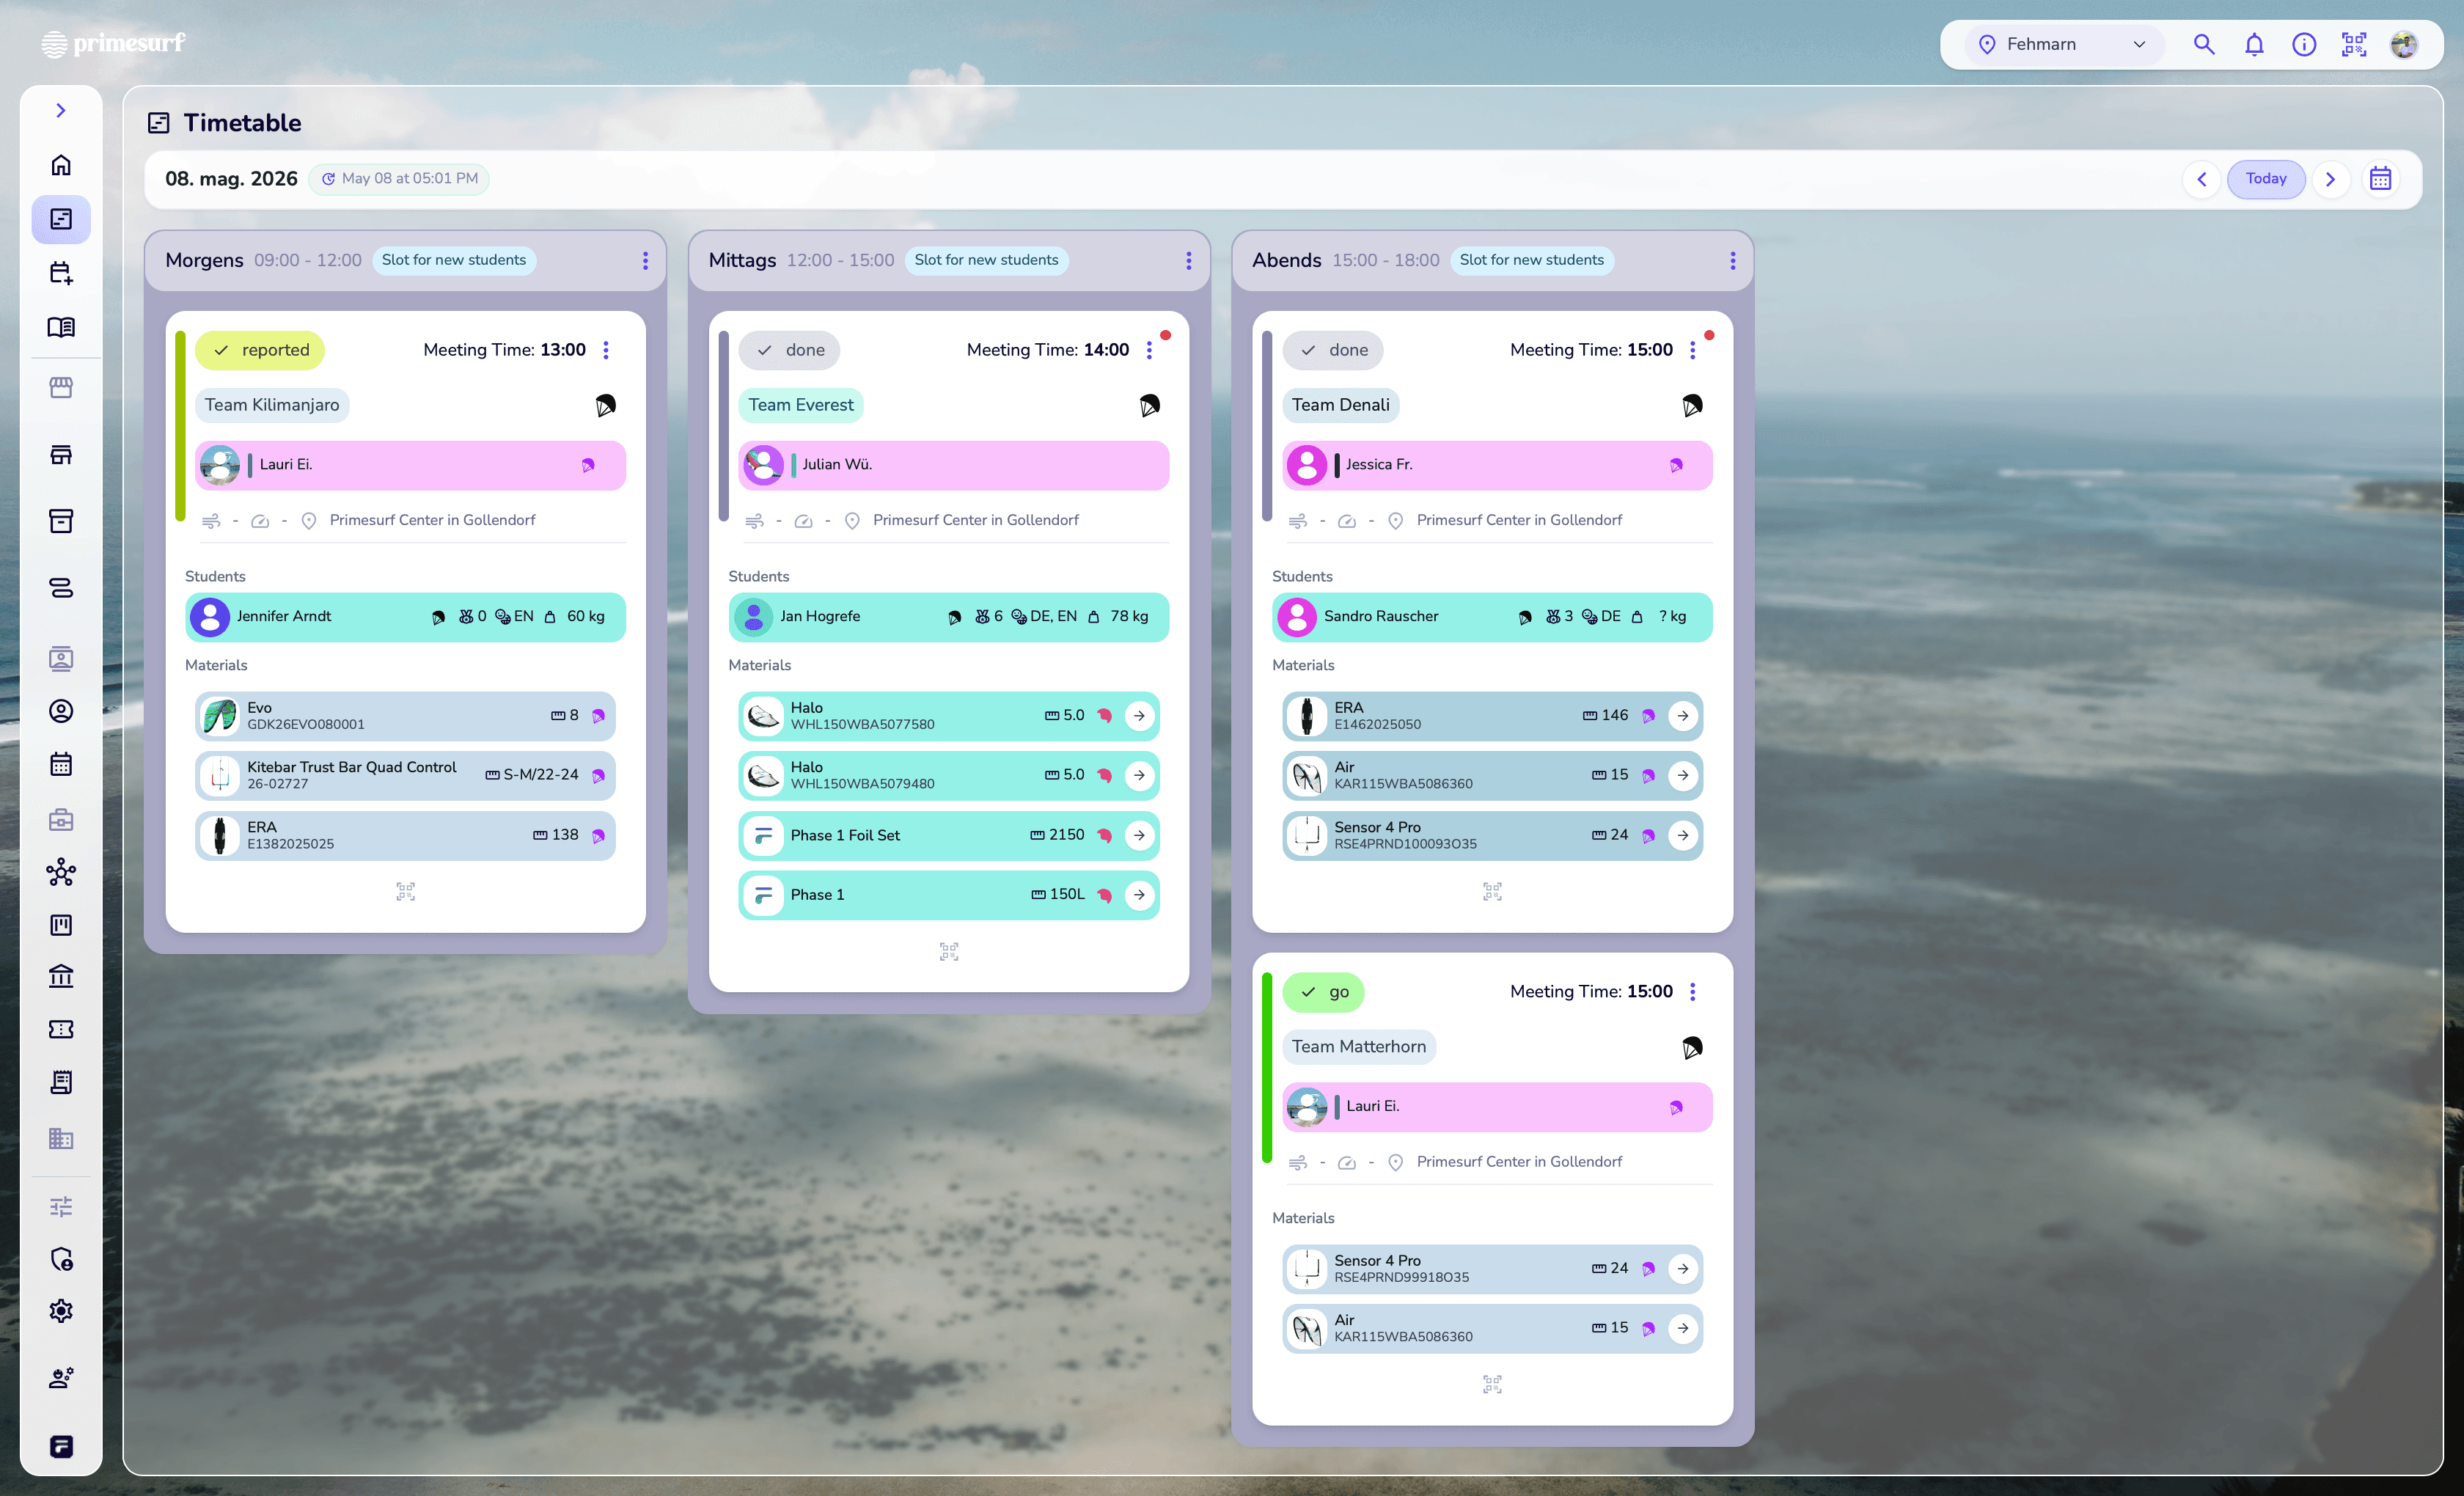Open the bank building sidebar icon

point(61,976)
